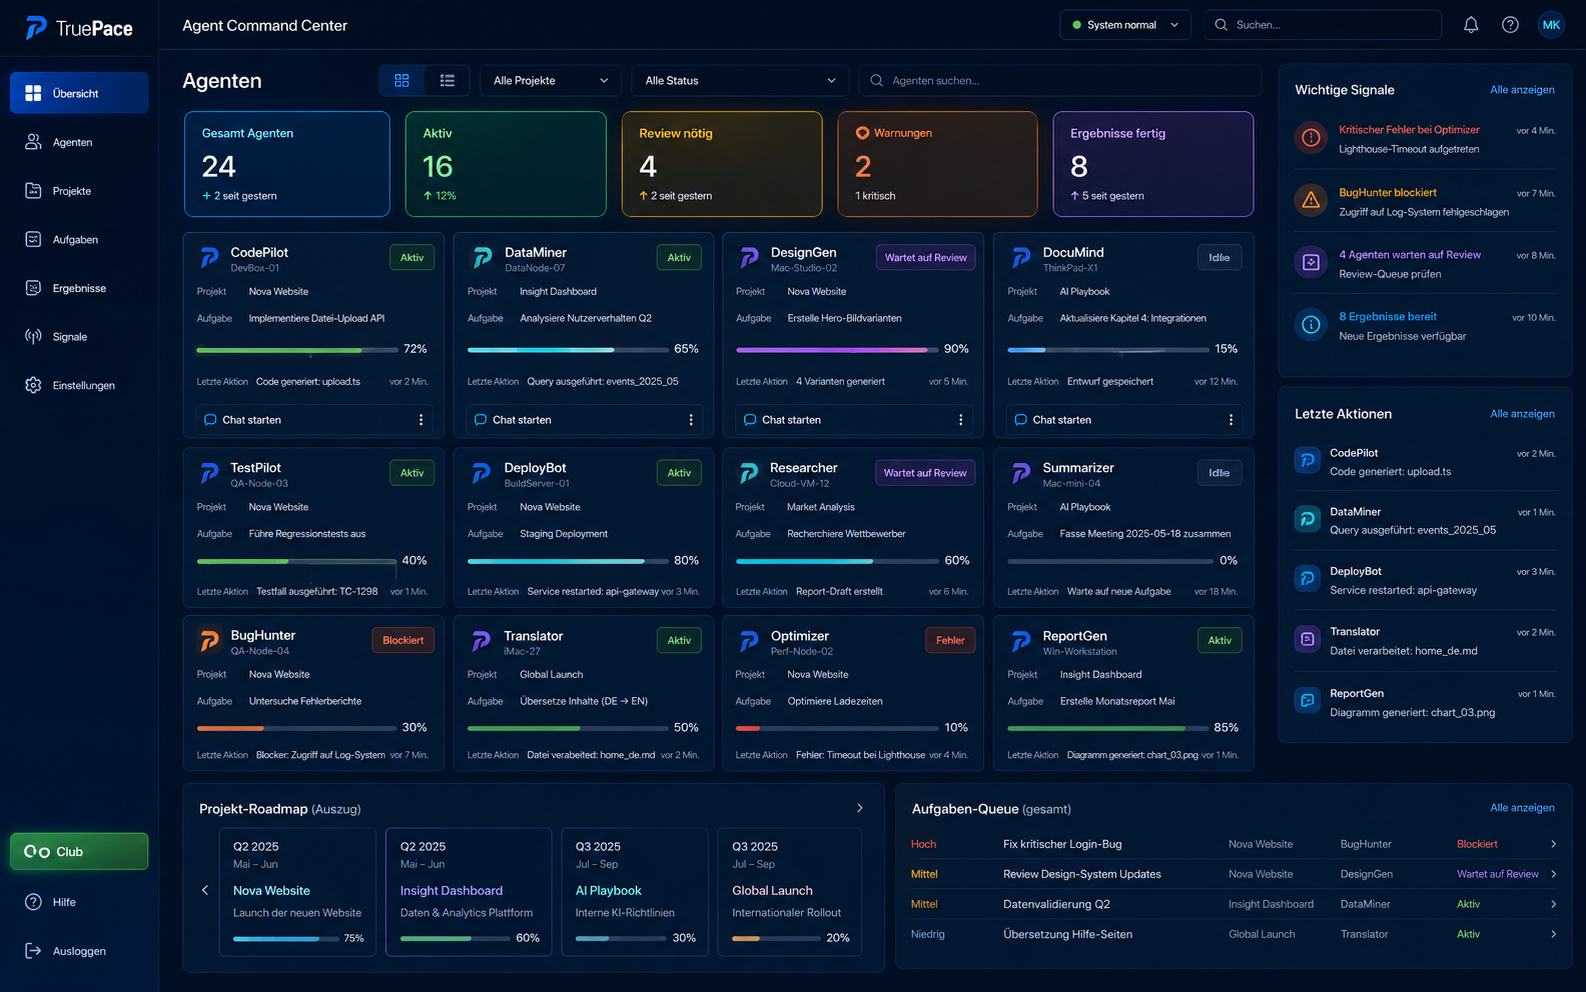
Task: Click DeployBot icon in Letzte Aktionen
Action: 1307,579
